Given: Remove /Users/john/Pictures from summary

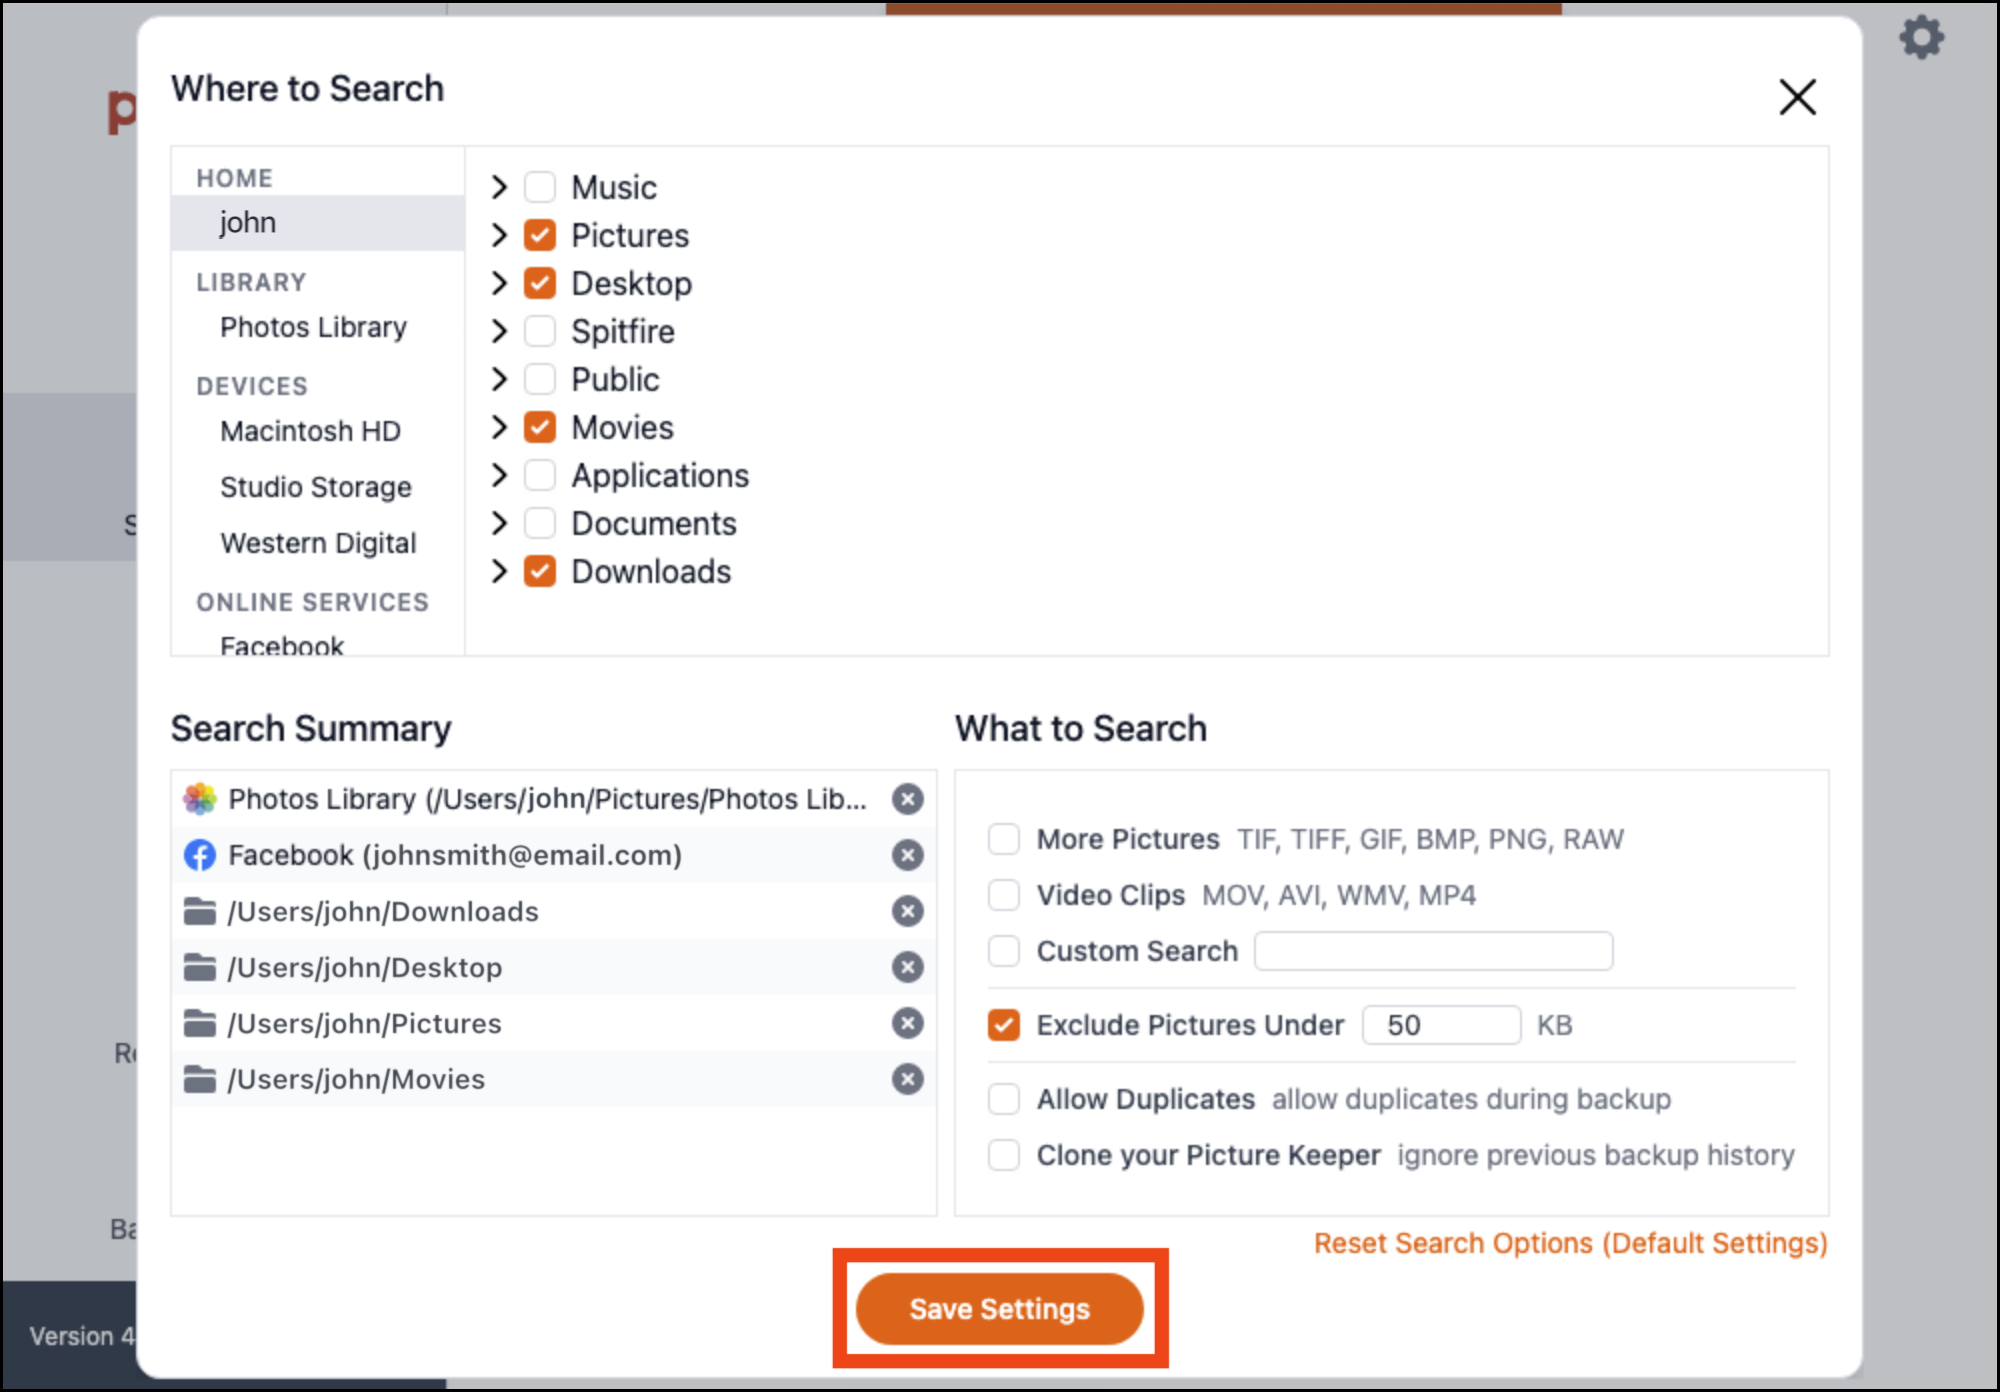Looking at the screenshot, I should click(x=907, y=1023).
